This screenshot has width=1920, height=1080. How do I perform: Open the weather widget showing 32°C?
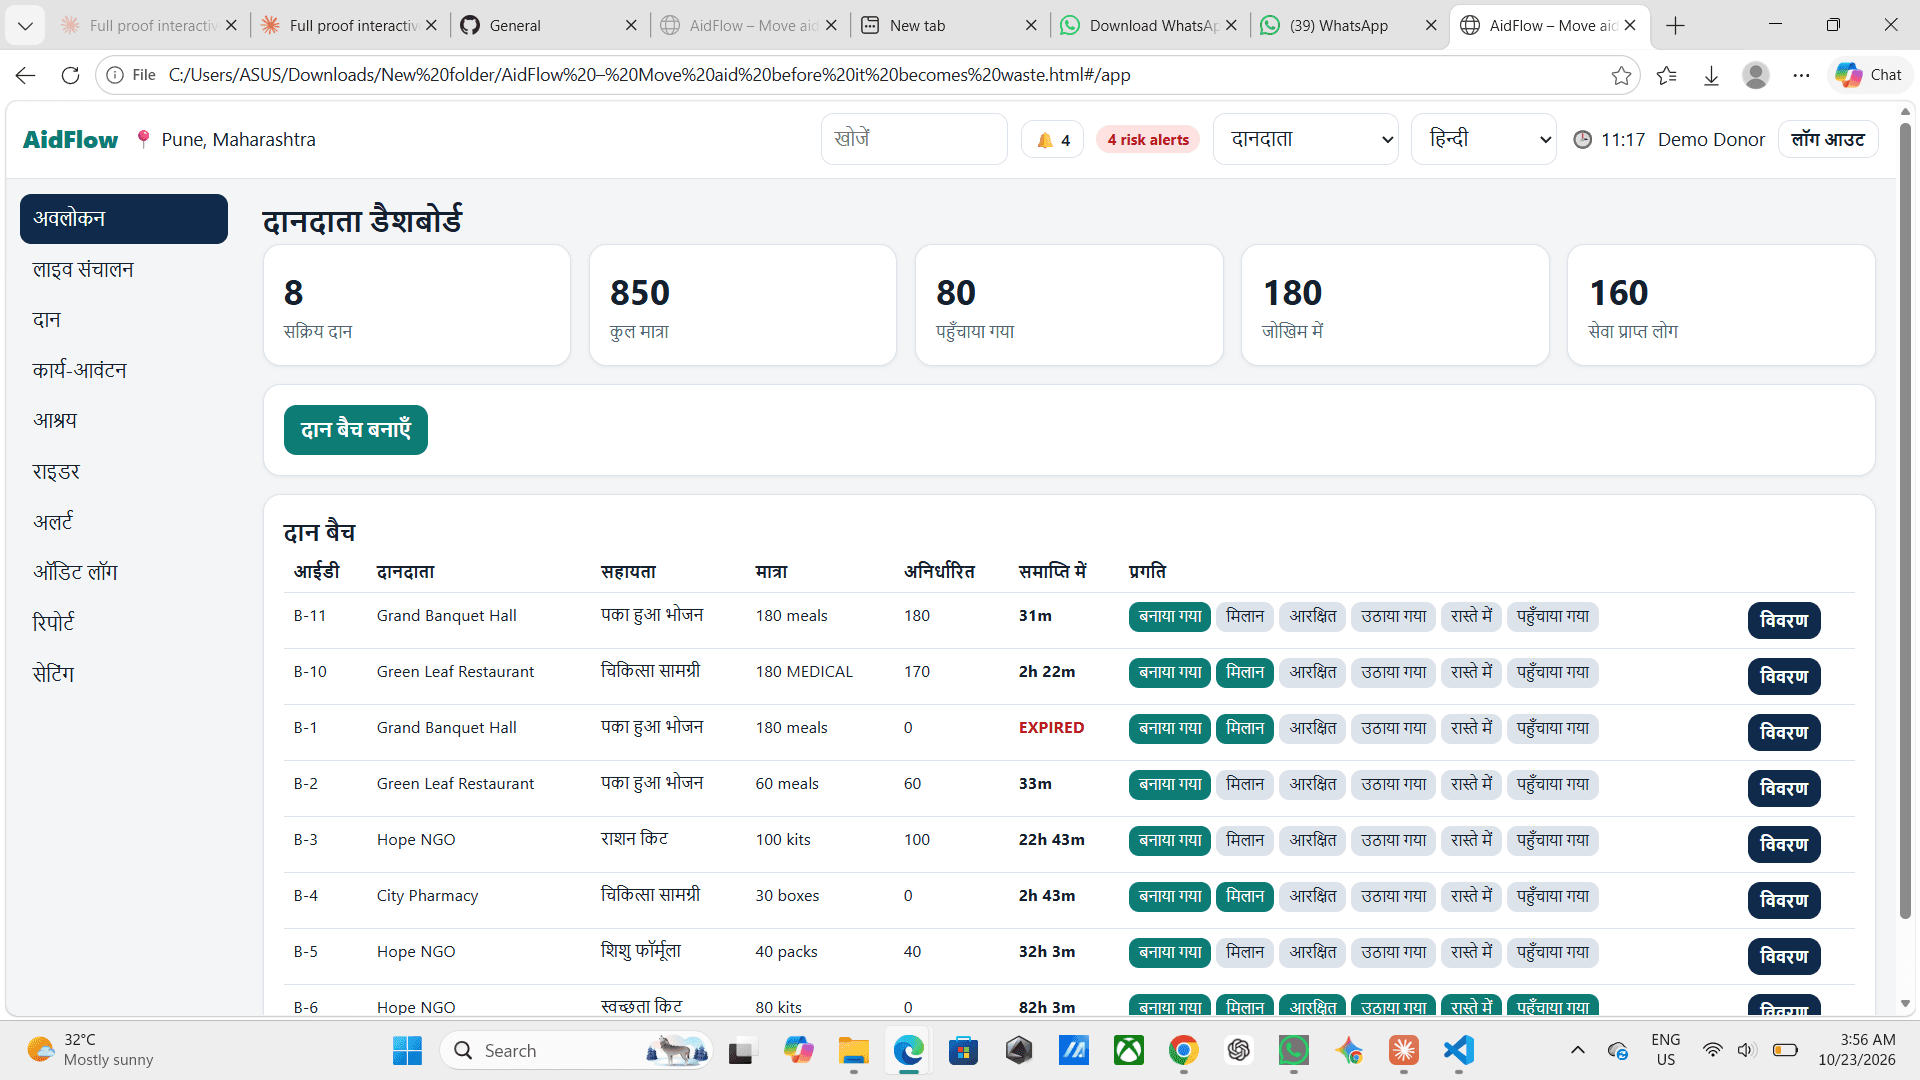tap(90, 1050)
